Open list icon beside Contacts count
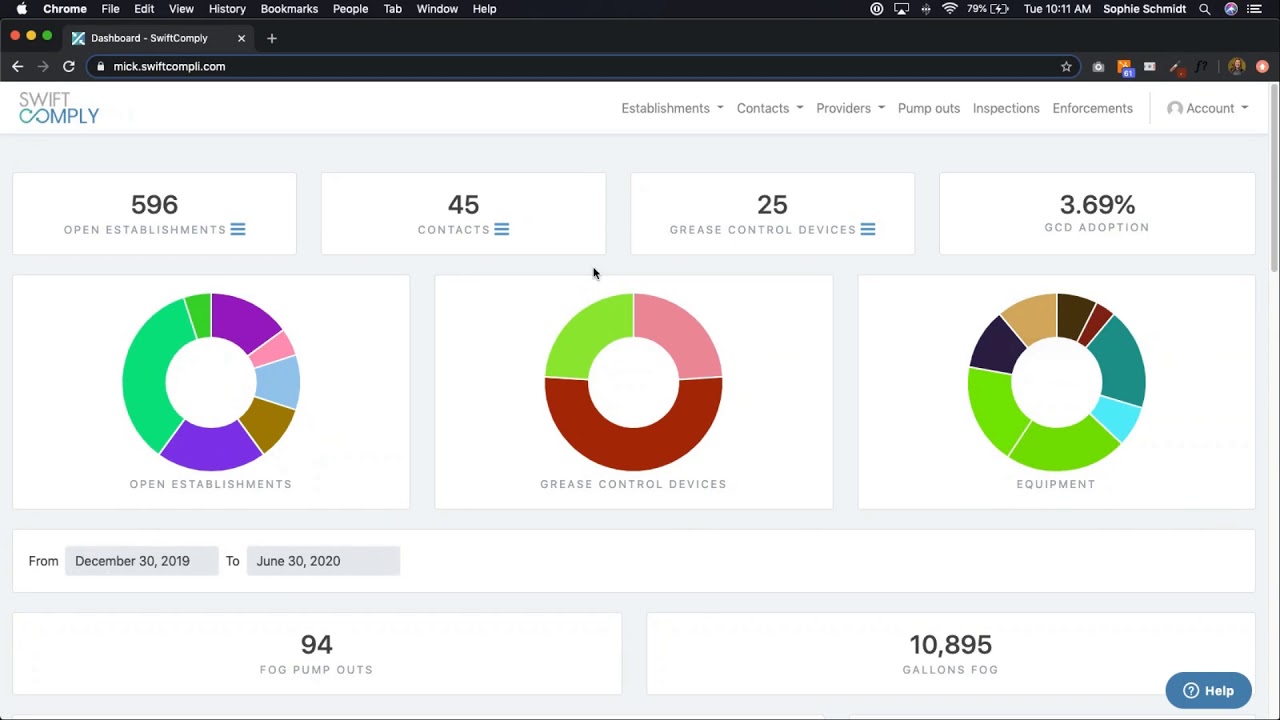 click(502, 229)
